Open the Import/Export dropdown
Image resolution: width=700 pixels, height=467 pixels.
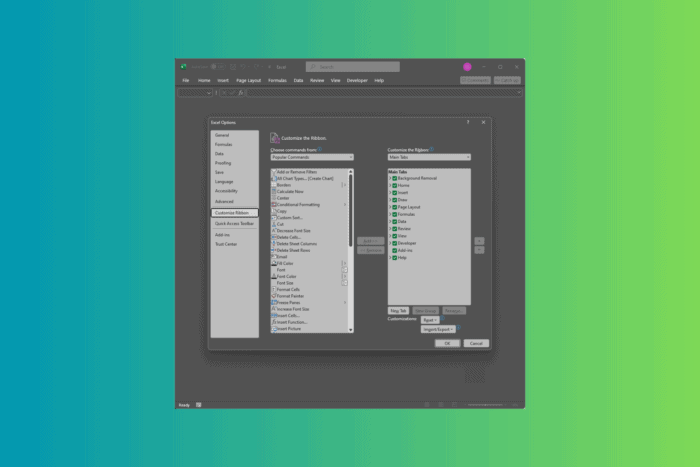438,329
